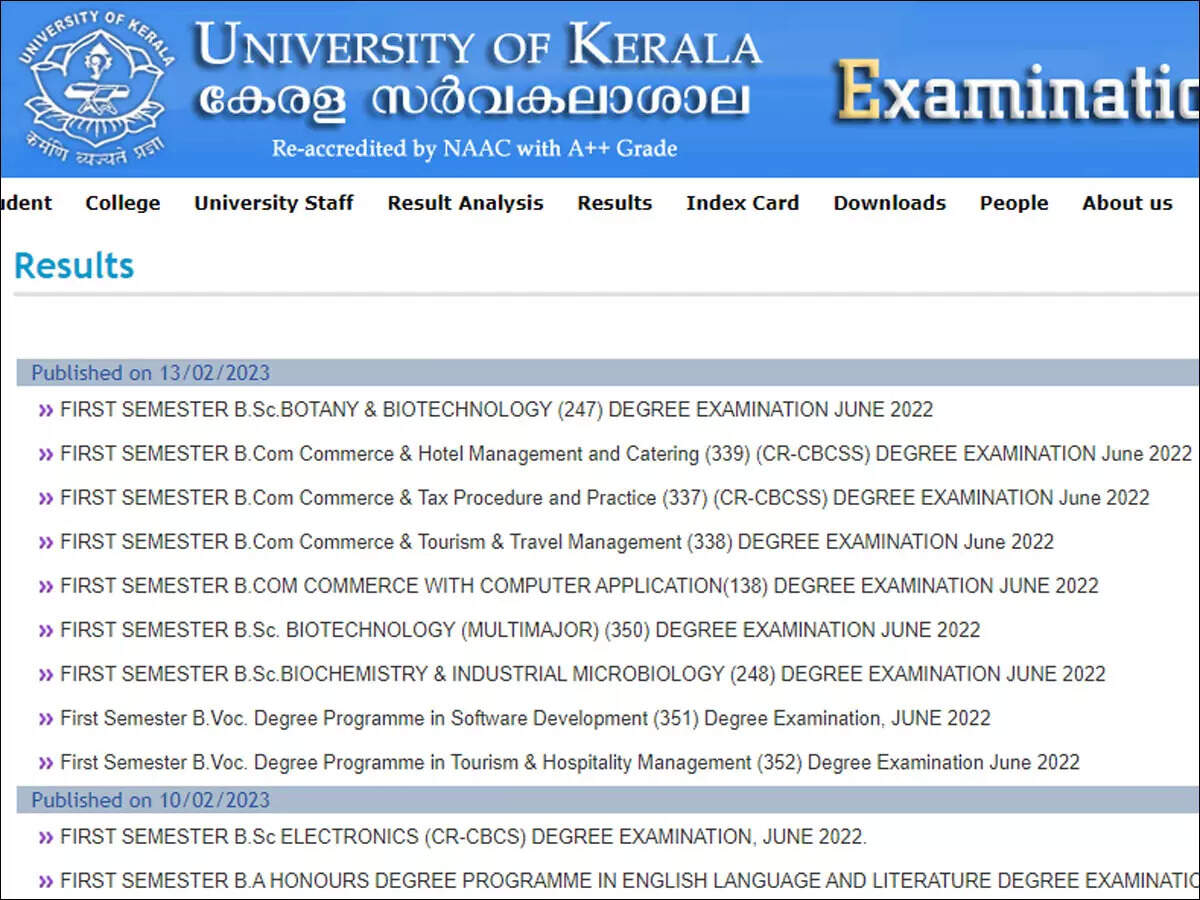Open B.Com Commerce with Computer Application(138) result
Viewport: 1200px width, 900px height.
579,586
